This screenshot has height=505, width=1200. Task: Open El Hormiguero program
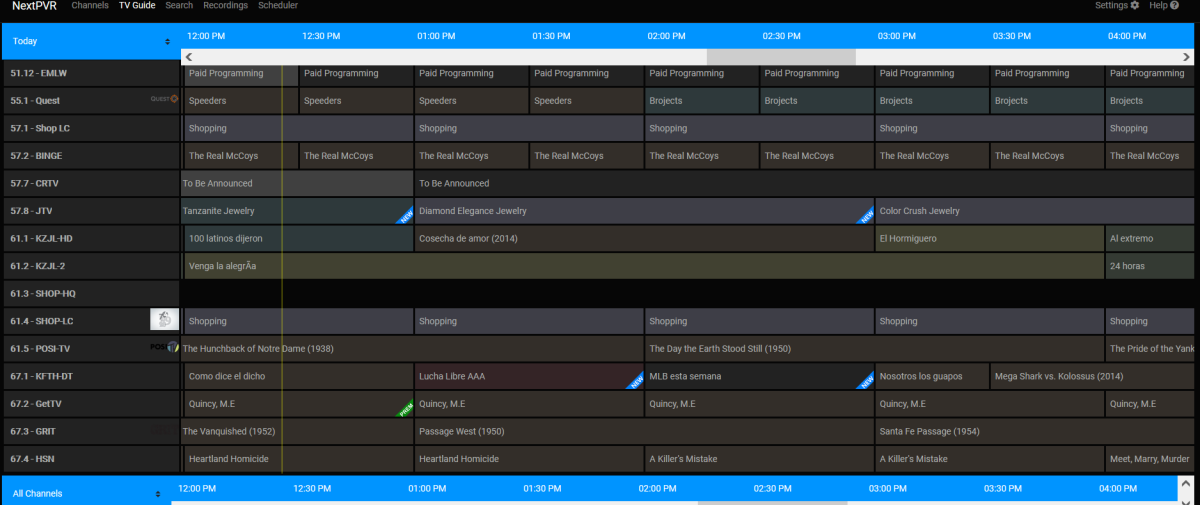(990, 239)
